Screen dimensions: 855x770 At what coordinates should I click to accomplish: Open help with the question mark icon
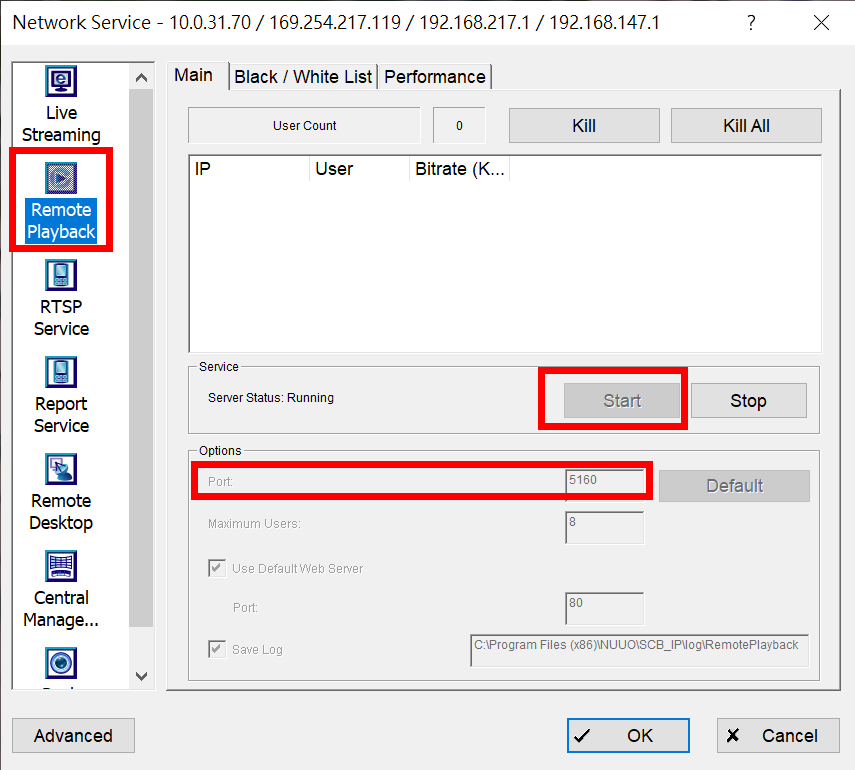(x=751, y=22)
